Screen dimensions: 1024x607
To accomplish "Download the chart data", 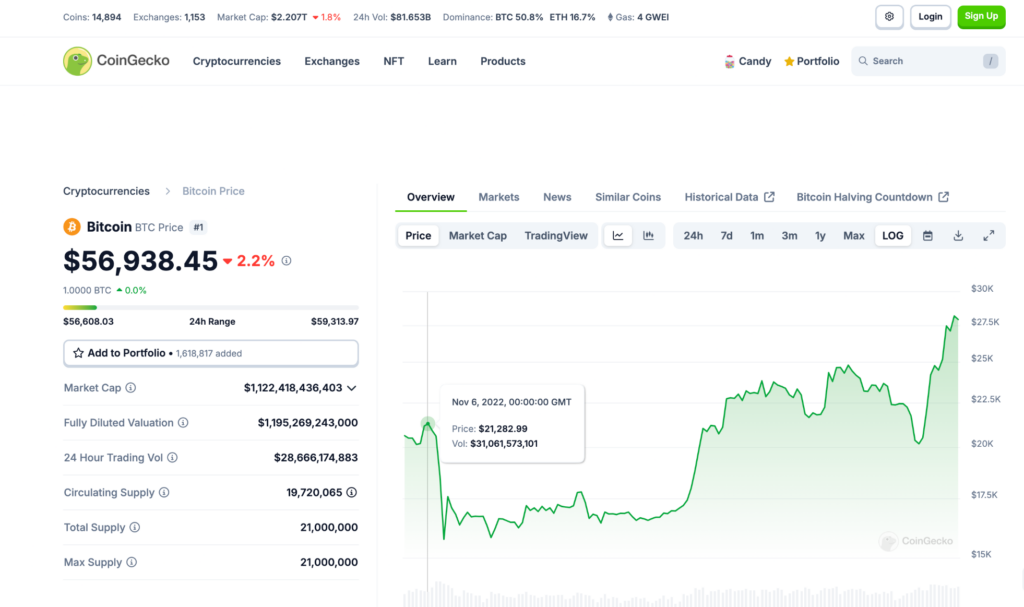I will pyautogui.click(x=958, y=235).
